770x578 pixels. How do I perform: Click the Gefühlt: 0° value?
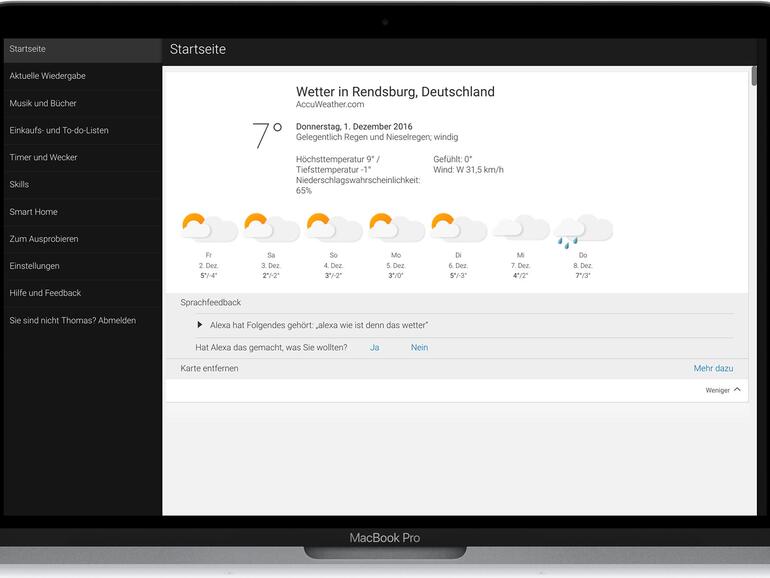pyautogui.click(x=452, y=159)
